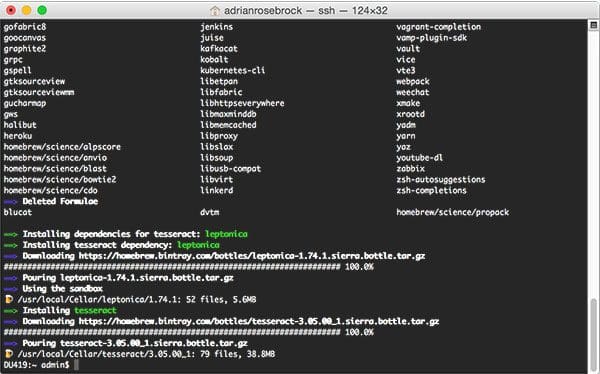Click the kubernetes-cli formula name
Image resolution: width=600 pixels, height=374 pixels.
[x=232, y=70]
